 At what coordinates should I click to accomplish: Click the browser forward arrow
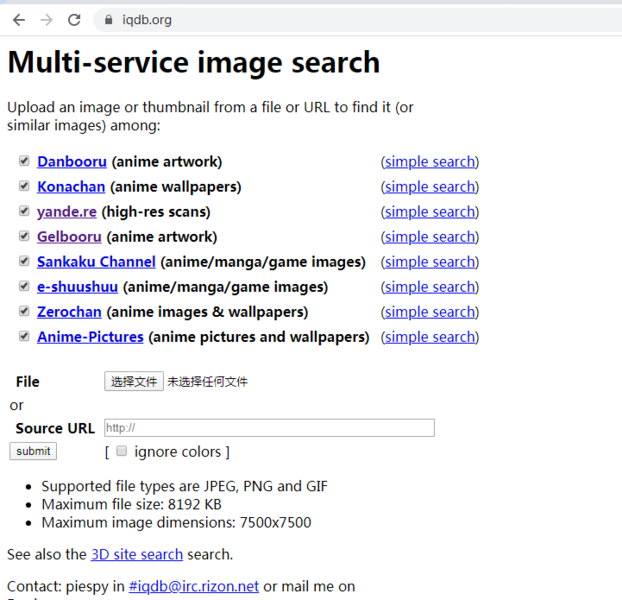click(47, 19)
